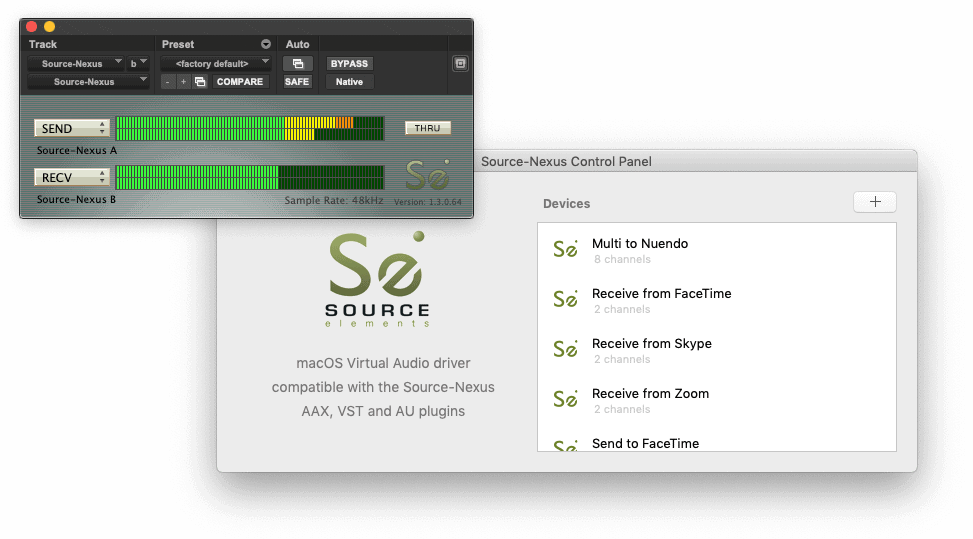Click the Track header label
This screenshot has width=973, height=539.
[43, 44]
